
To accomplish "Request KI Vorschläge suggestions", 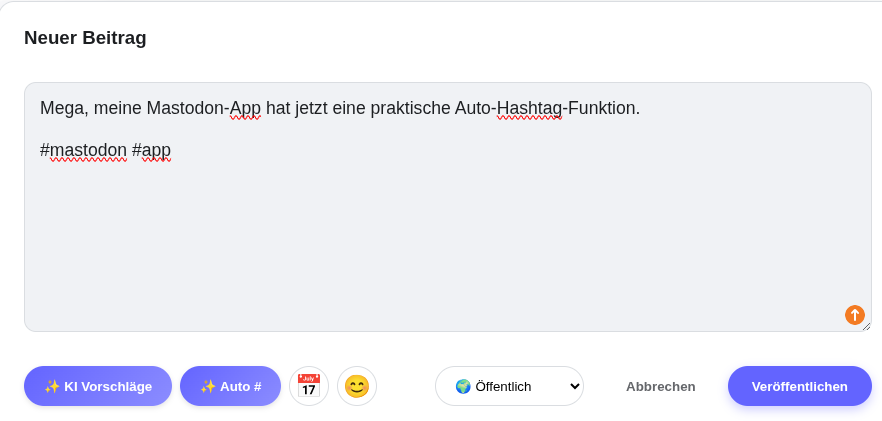I will pos(98,386).
